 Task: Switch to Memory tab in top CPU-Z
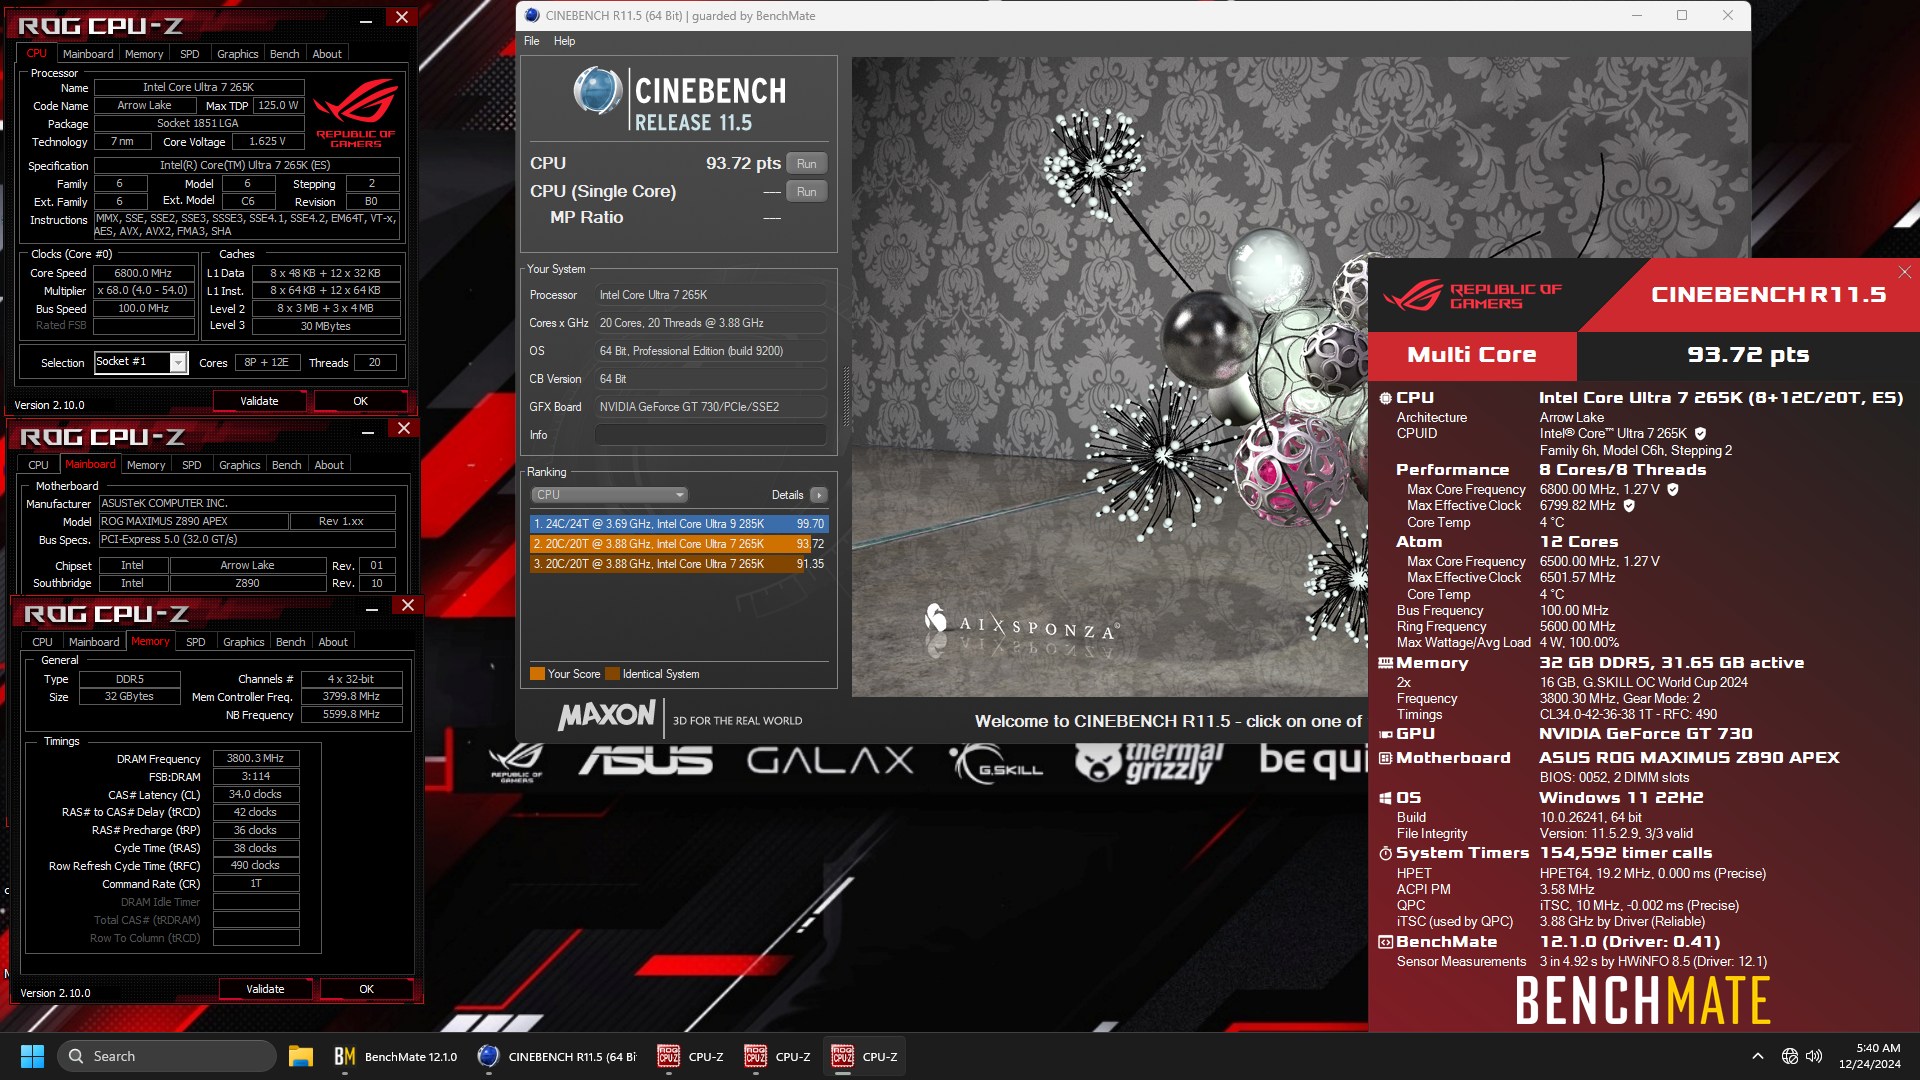point(144,54)
